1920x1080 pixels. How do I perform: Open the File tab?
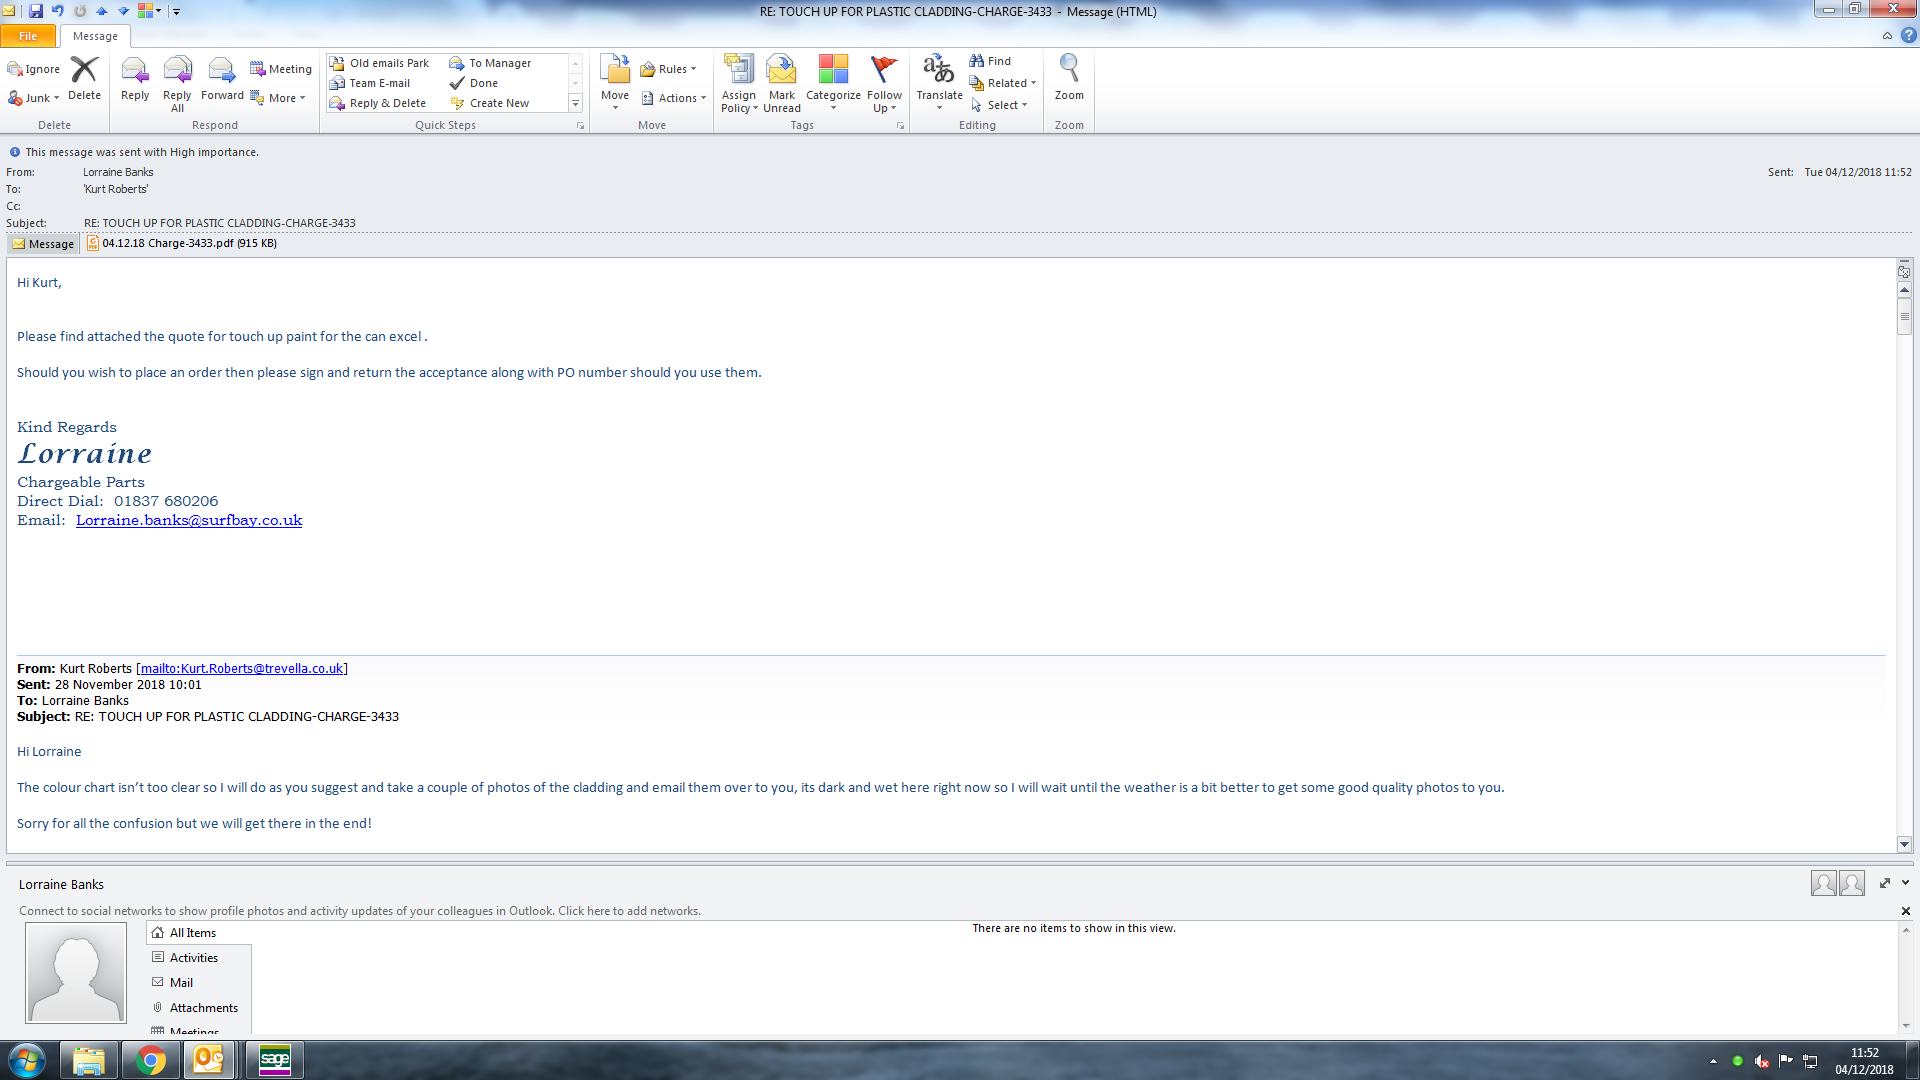[28, 36]
